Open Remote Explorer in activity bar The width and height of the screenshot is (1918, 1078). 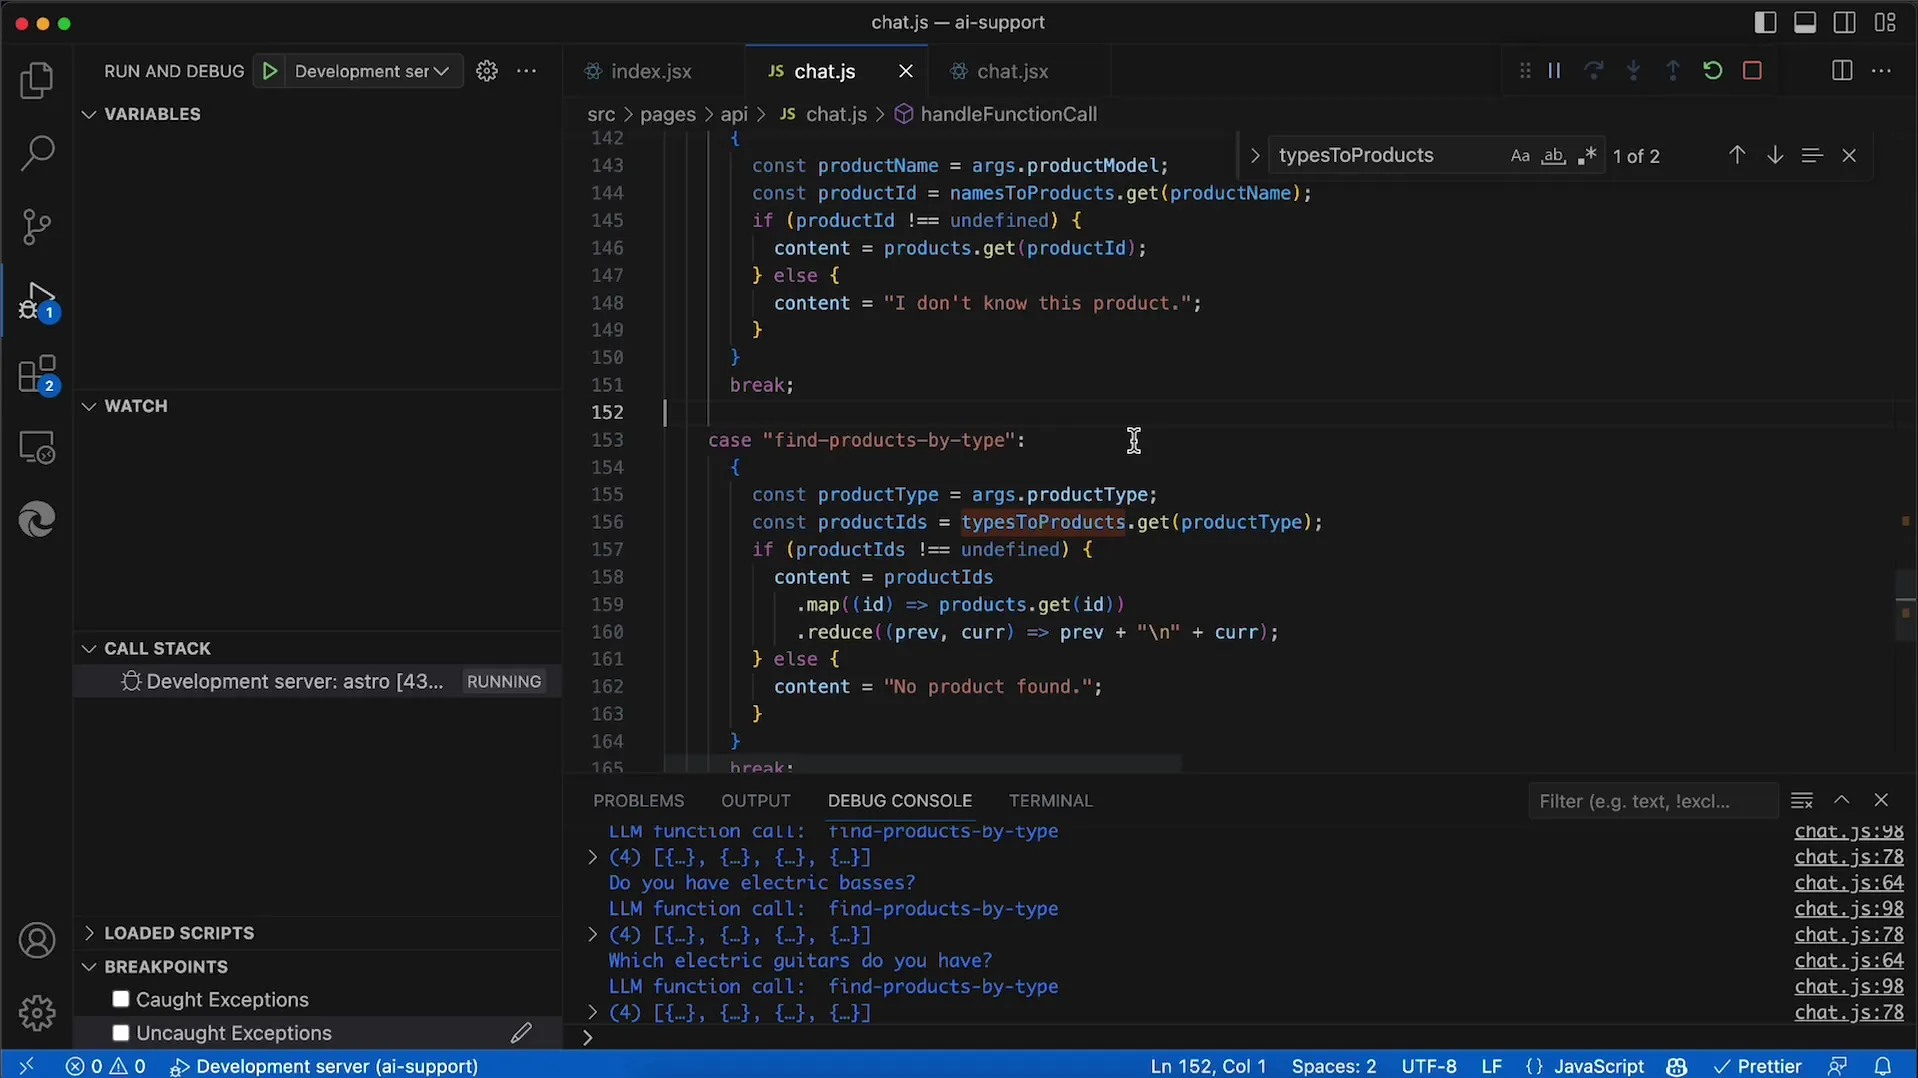(37, 448)
